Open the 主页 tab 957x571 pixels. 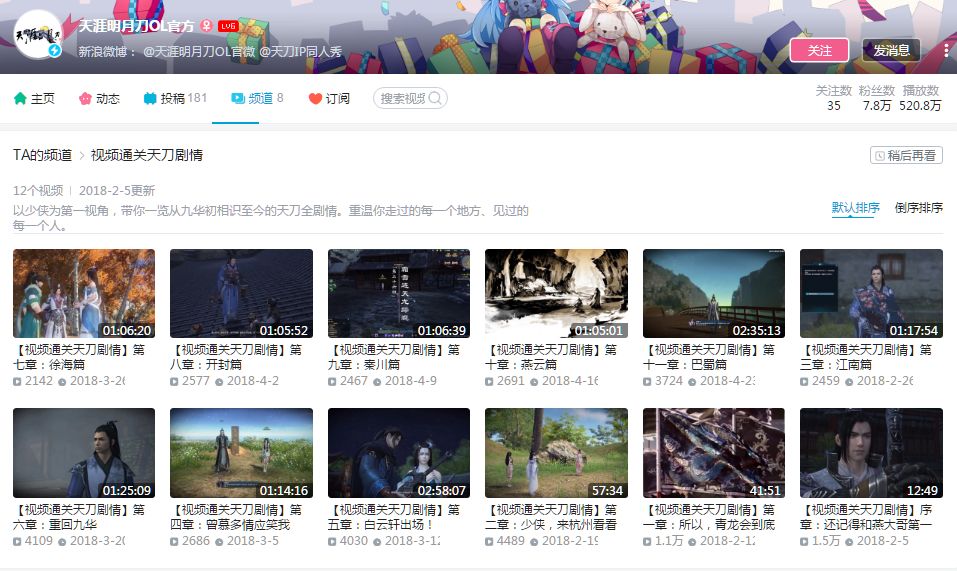coord(34,98)
